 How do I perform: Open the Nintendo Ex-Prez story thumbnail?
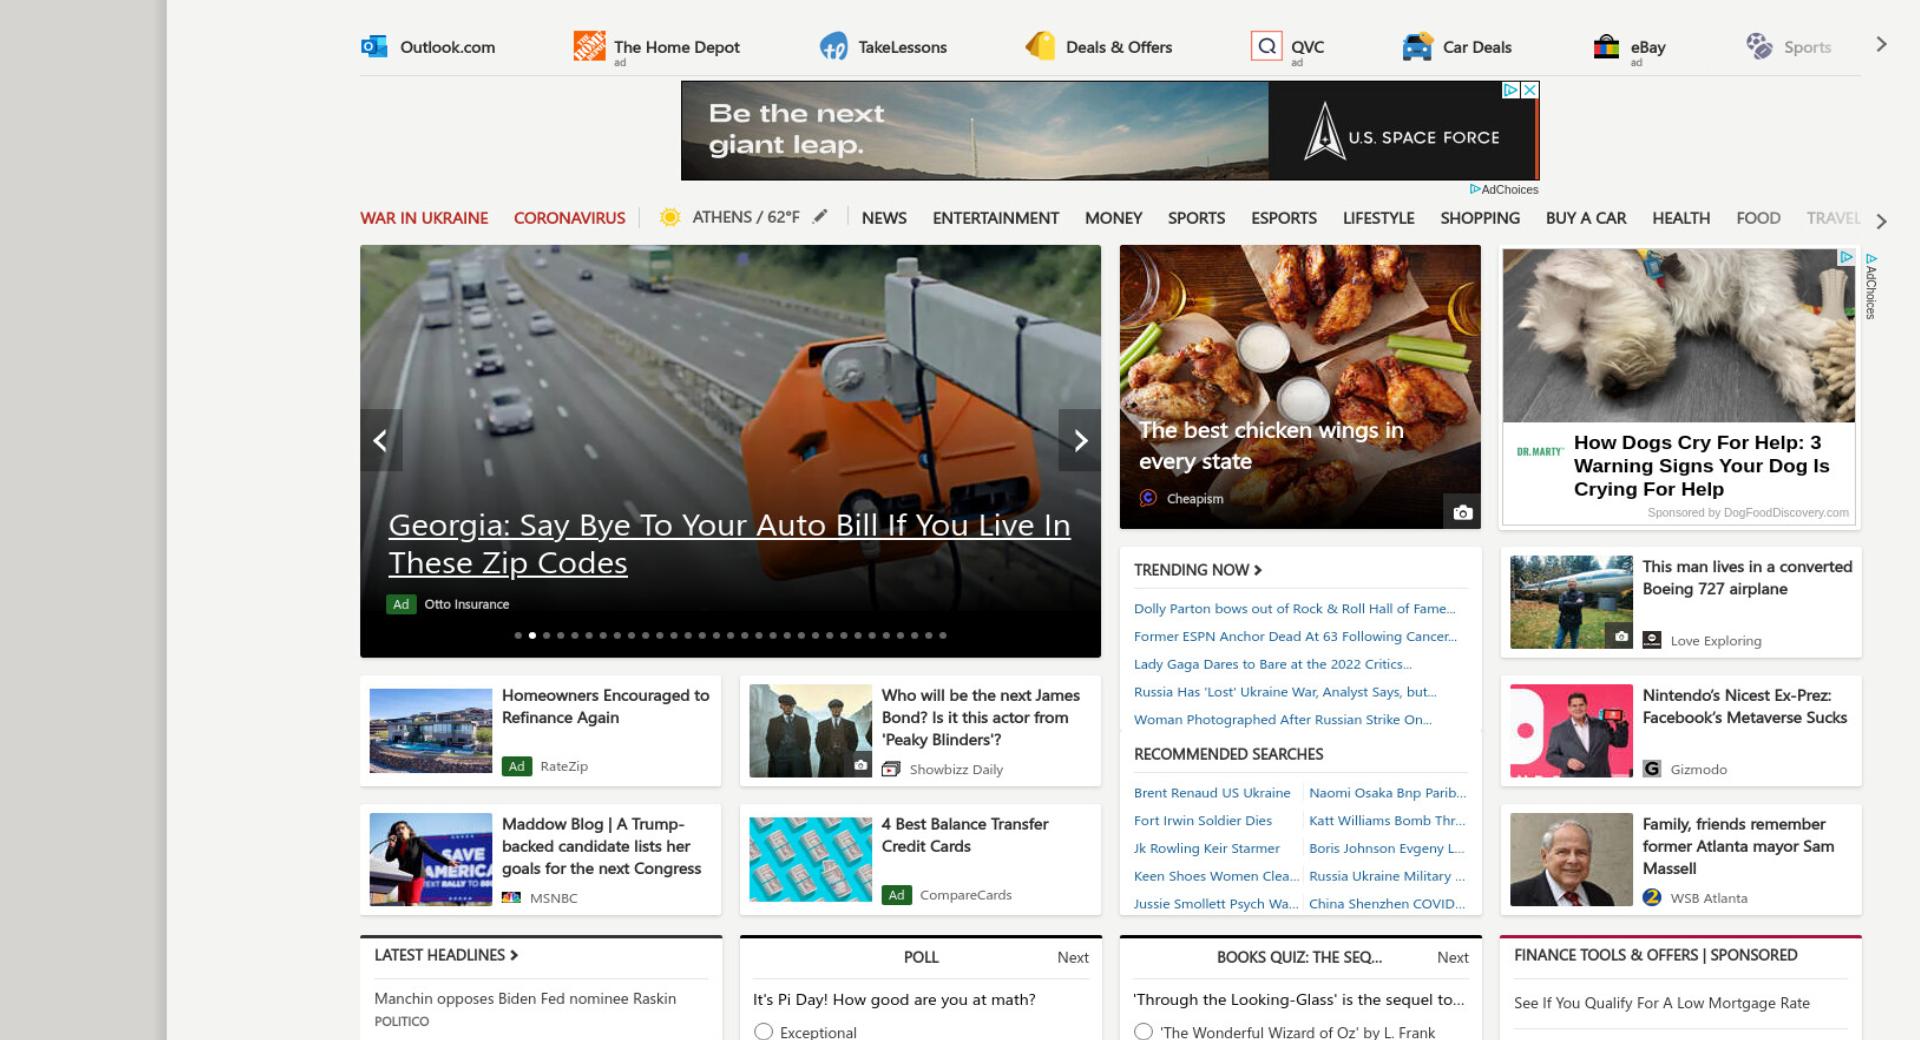click(x=1571, y=731)
